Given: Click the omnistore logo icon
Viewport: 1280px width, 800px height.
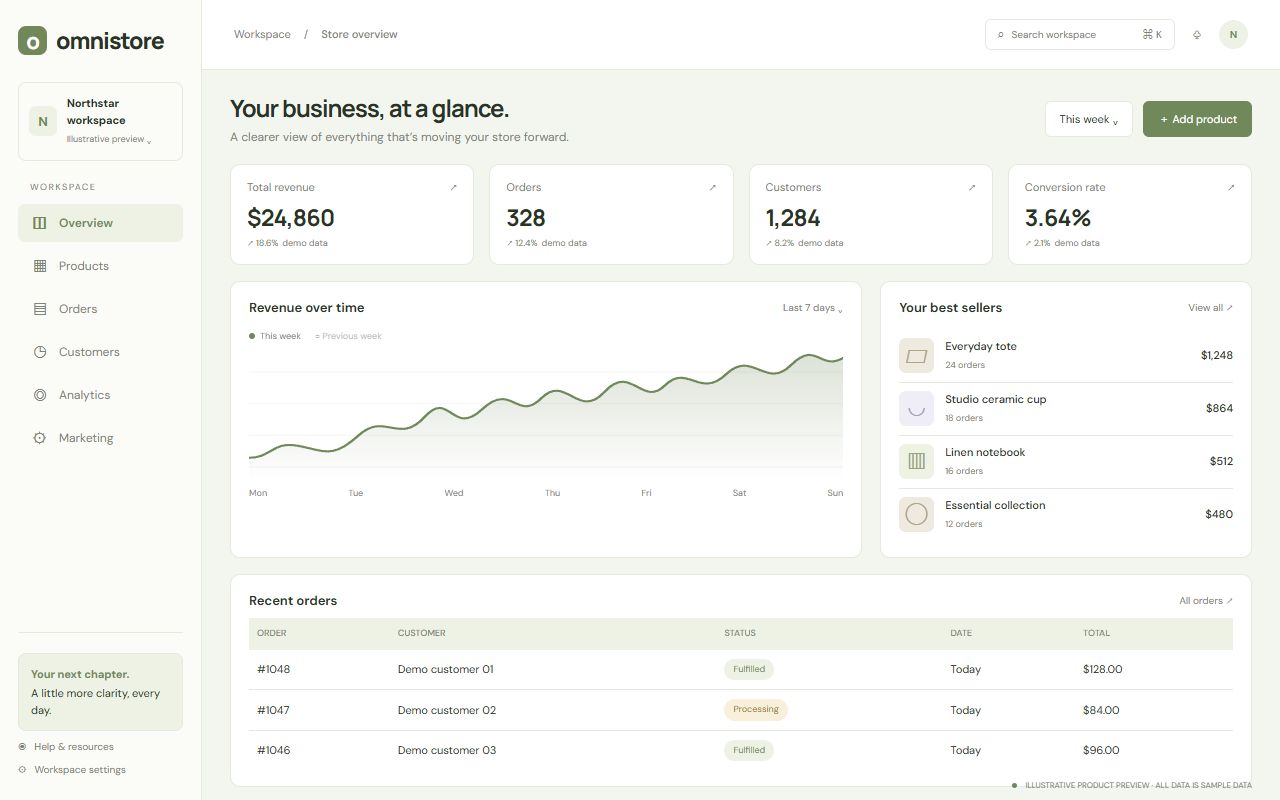Looking at the screenshot, I should point(32,41).
